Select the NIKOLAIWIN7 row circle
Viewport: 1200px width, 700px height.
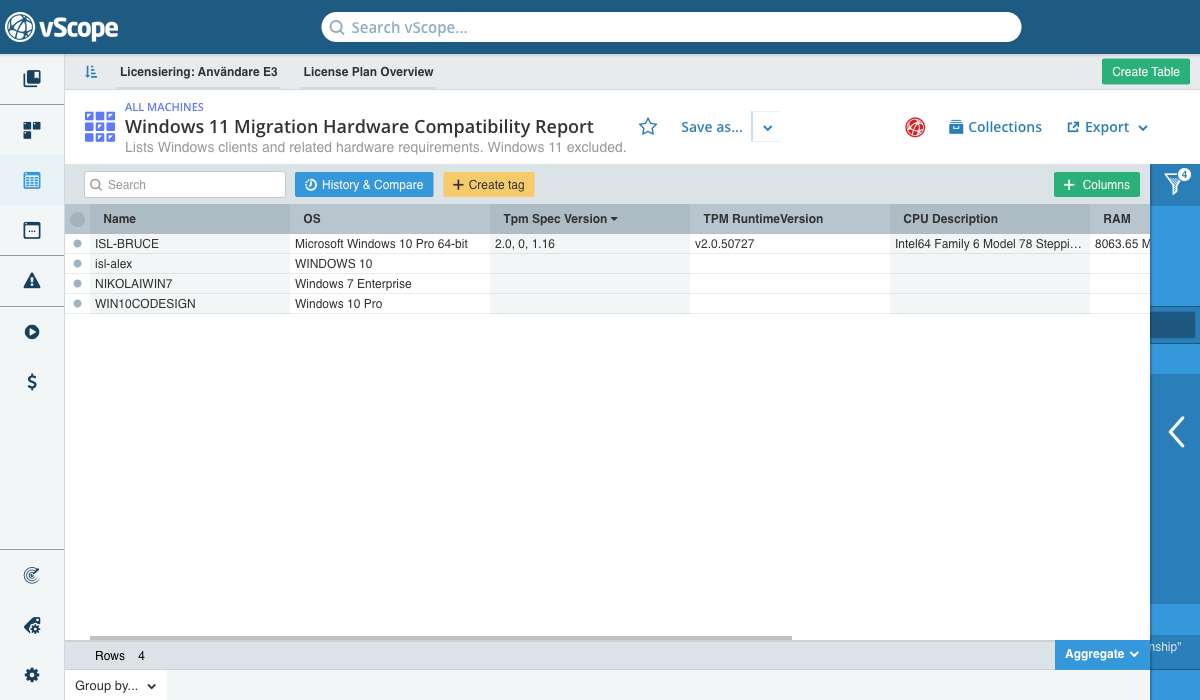click(x=77, y=283)
